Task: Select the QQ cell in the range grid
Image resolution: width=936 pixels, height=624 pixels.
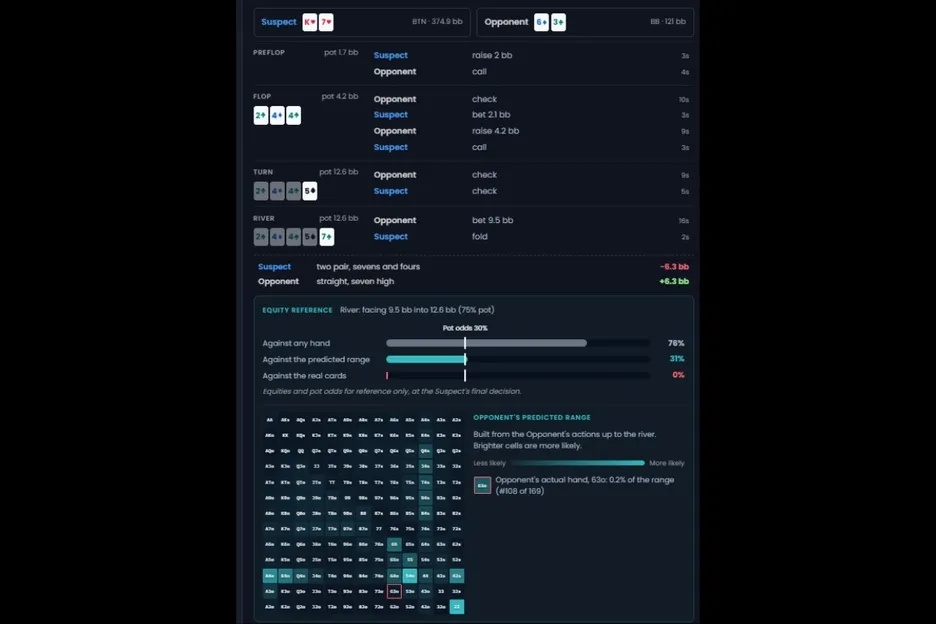Action: (301, 451)
